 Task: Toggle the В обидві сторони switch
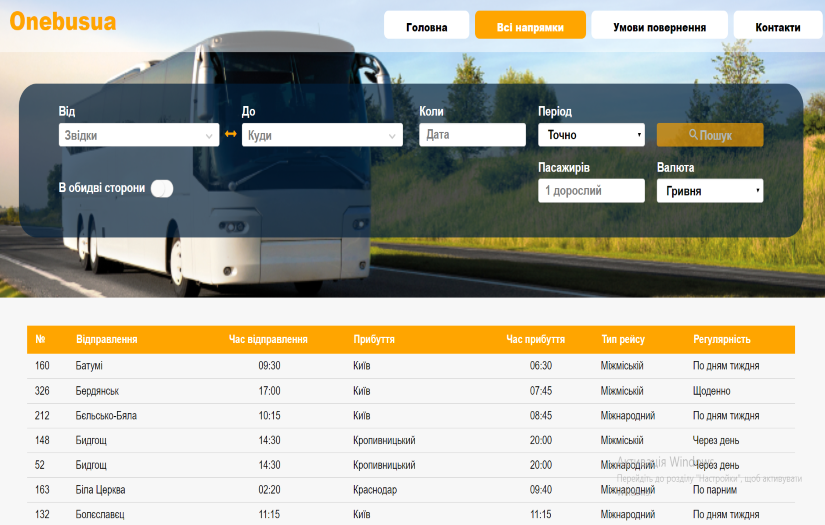[162, 188]
